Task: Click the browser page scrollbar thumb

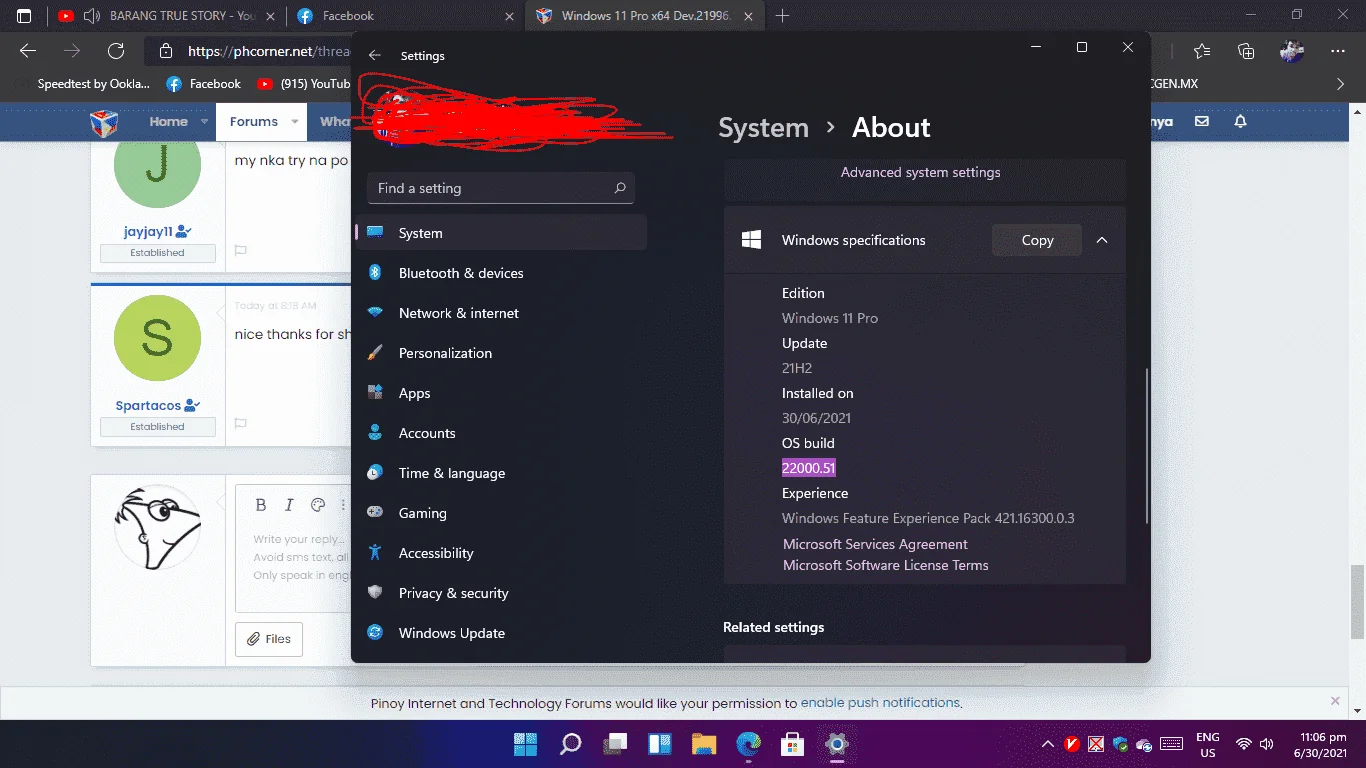Action: coord(1357,602)
